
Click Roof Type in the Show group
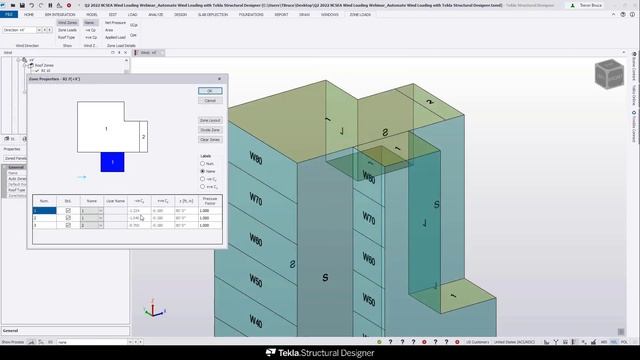coord(66,37)
